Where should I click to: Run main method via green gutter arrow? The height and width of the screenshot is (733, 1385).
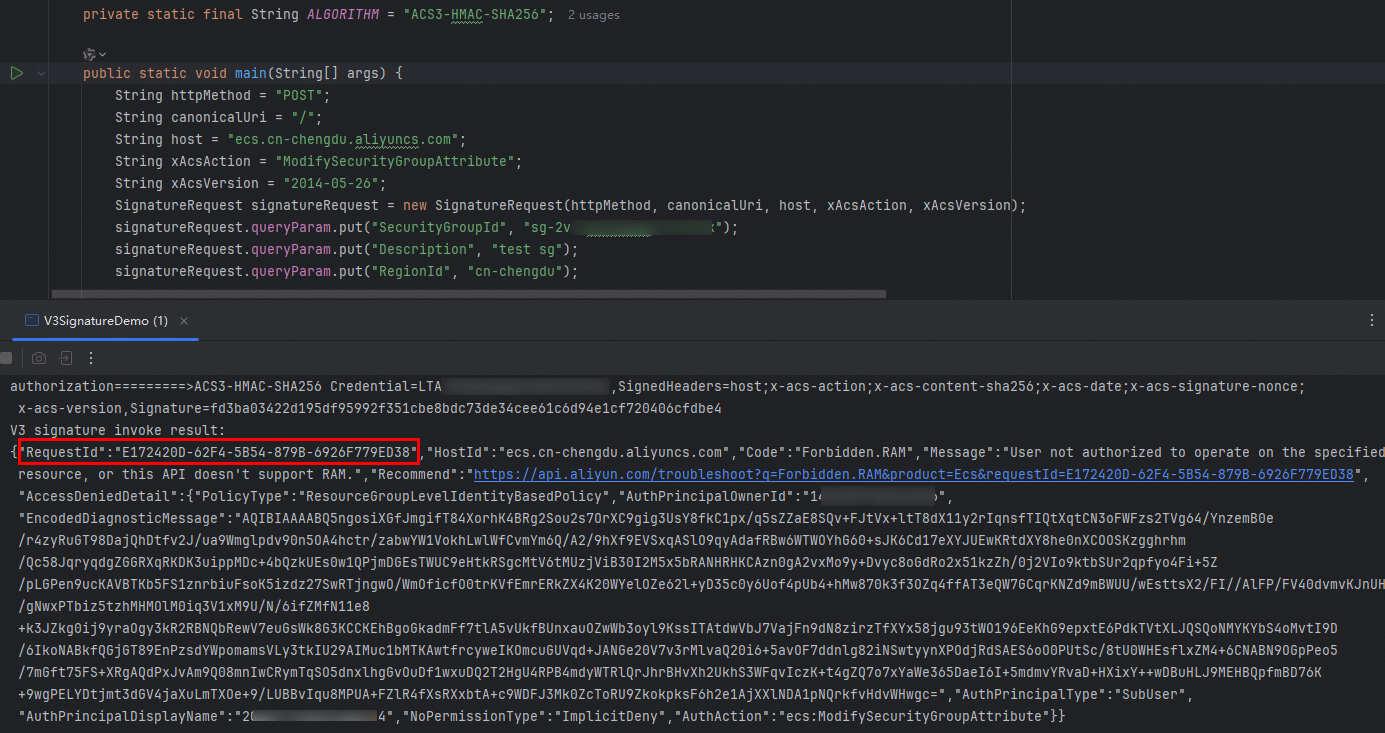coord(16,73)
